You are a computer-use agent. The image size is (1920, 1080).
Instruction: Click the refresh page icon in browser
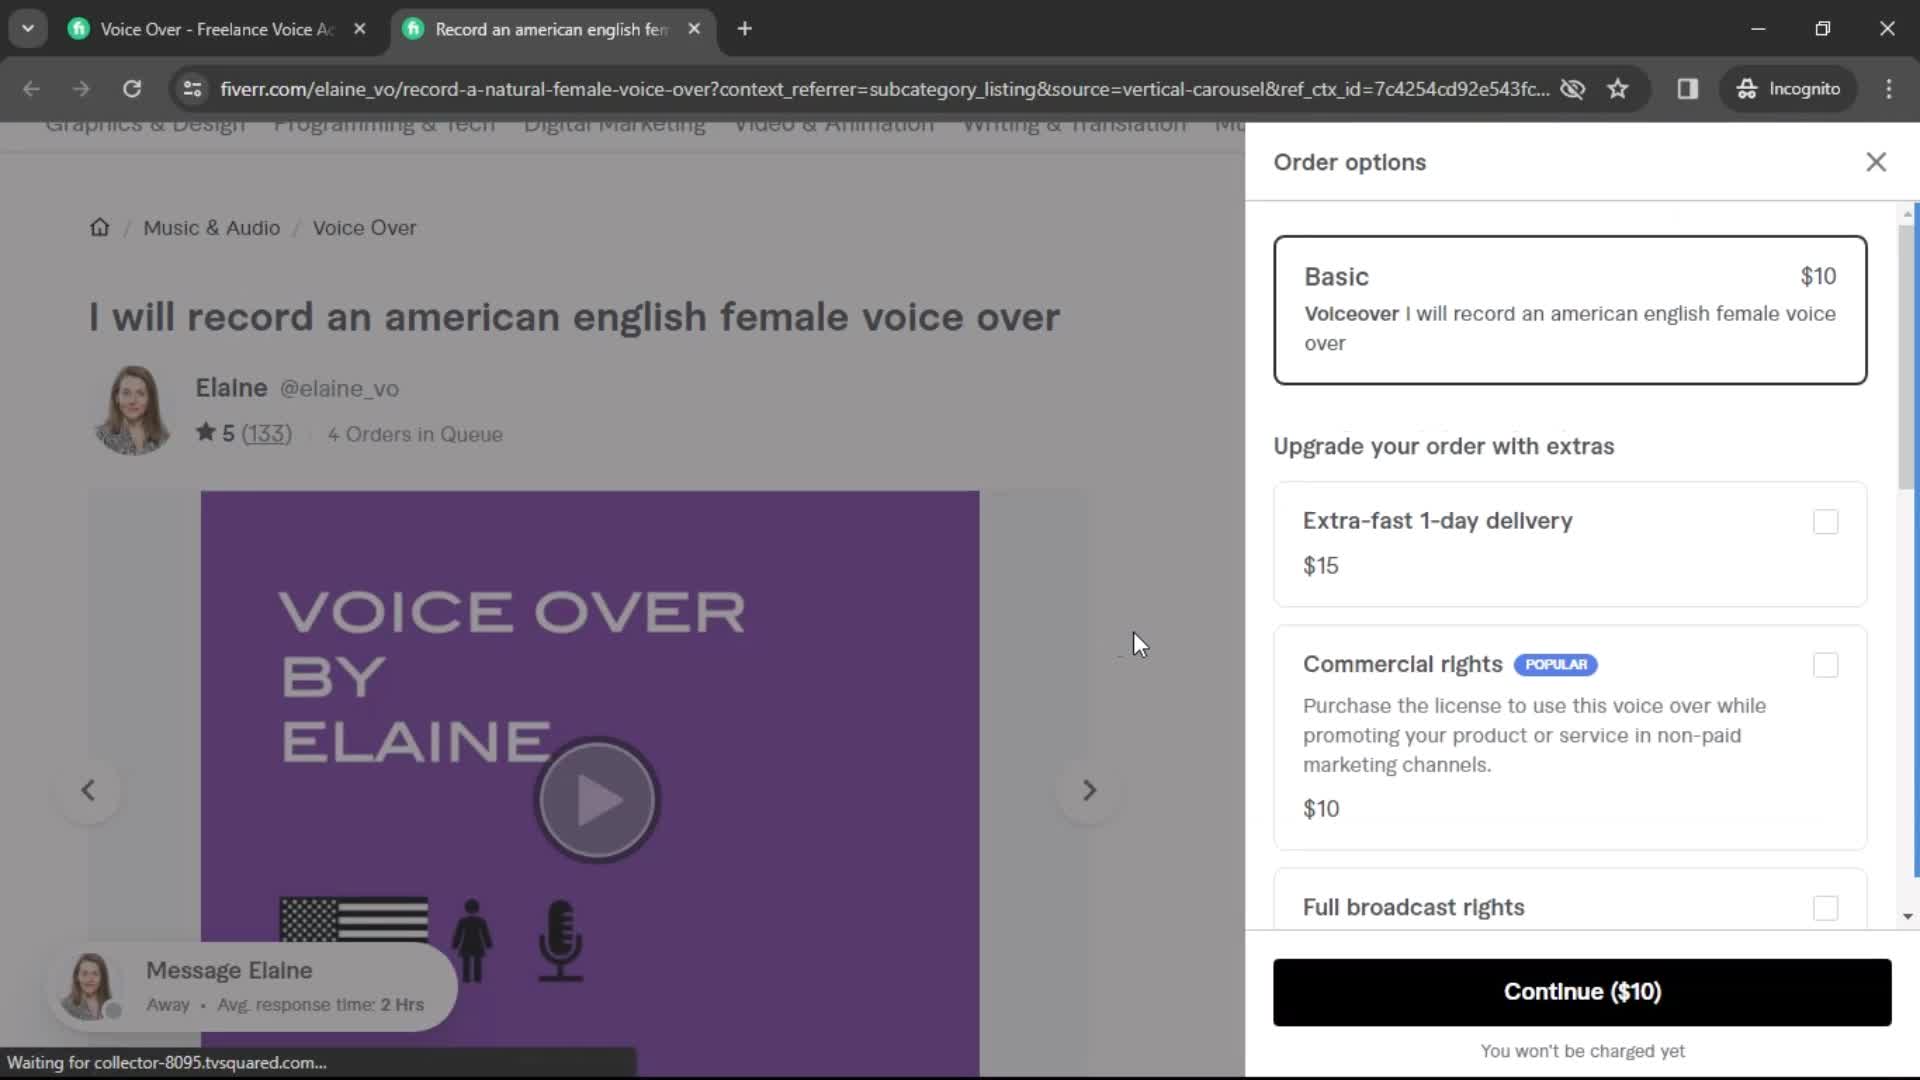(x=132, y=88)
